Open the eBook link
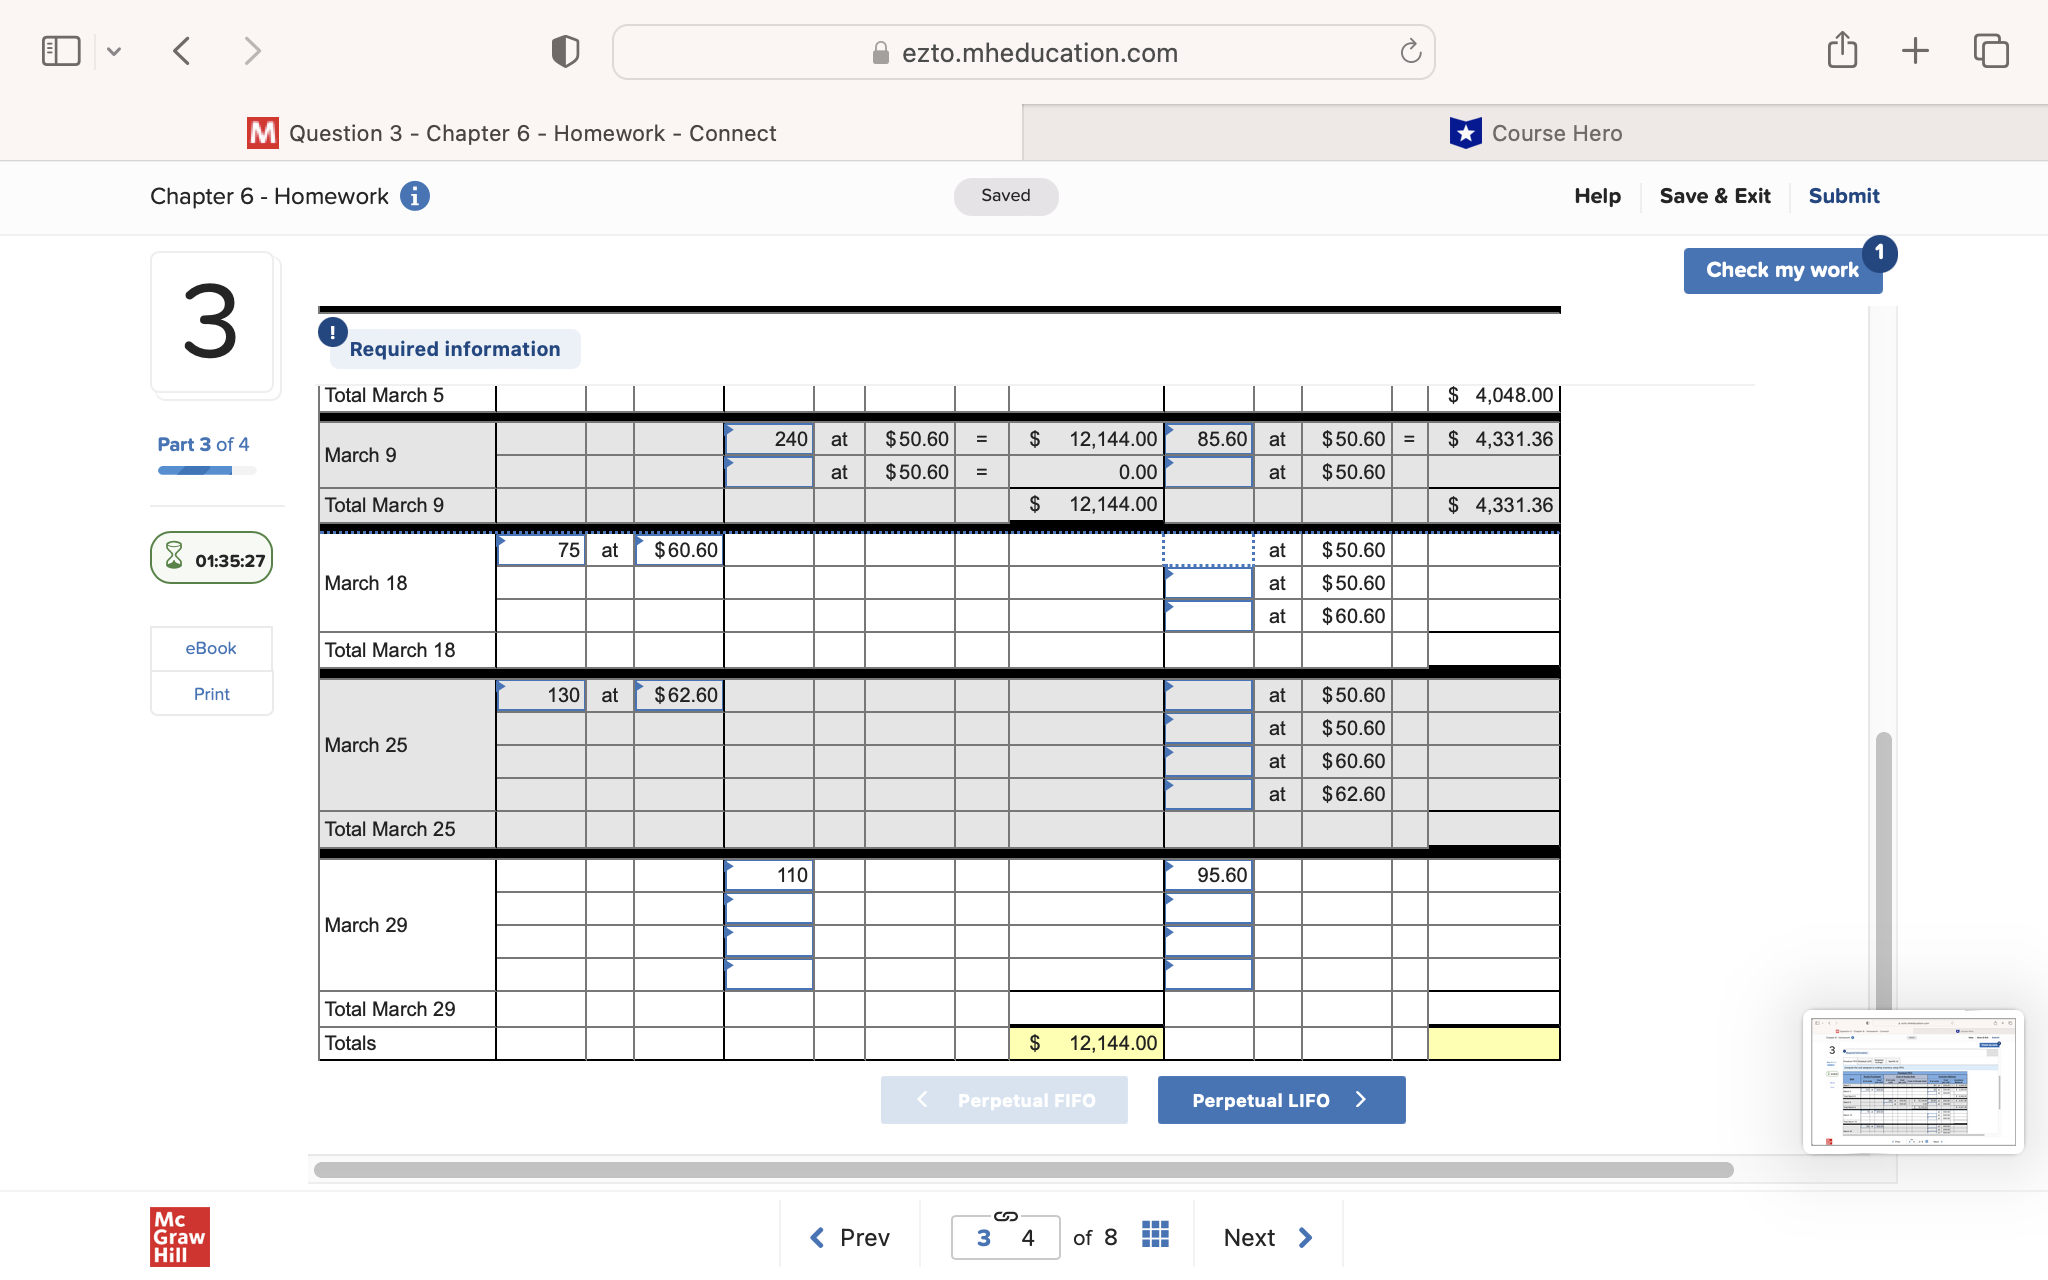The image size is (2048, 1280). coord(211,648)
